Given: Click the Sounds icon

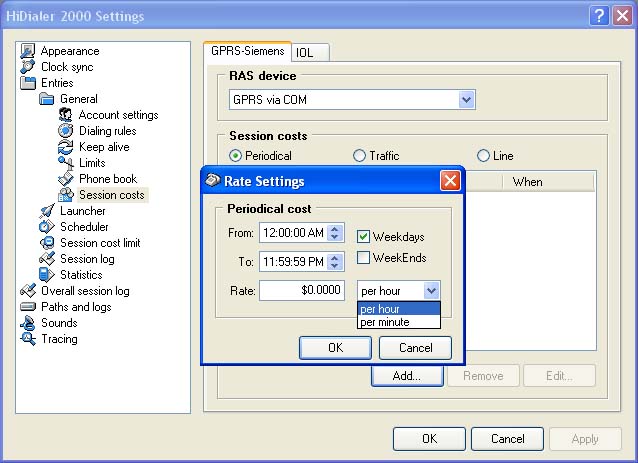Looking at the screenshot, I should click(28, 323).
